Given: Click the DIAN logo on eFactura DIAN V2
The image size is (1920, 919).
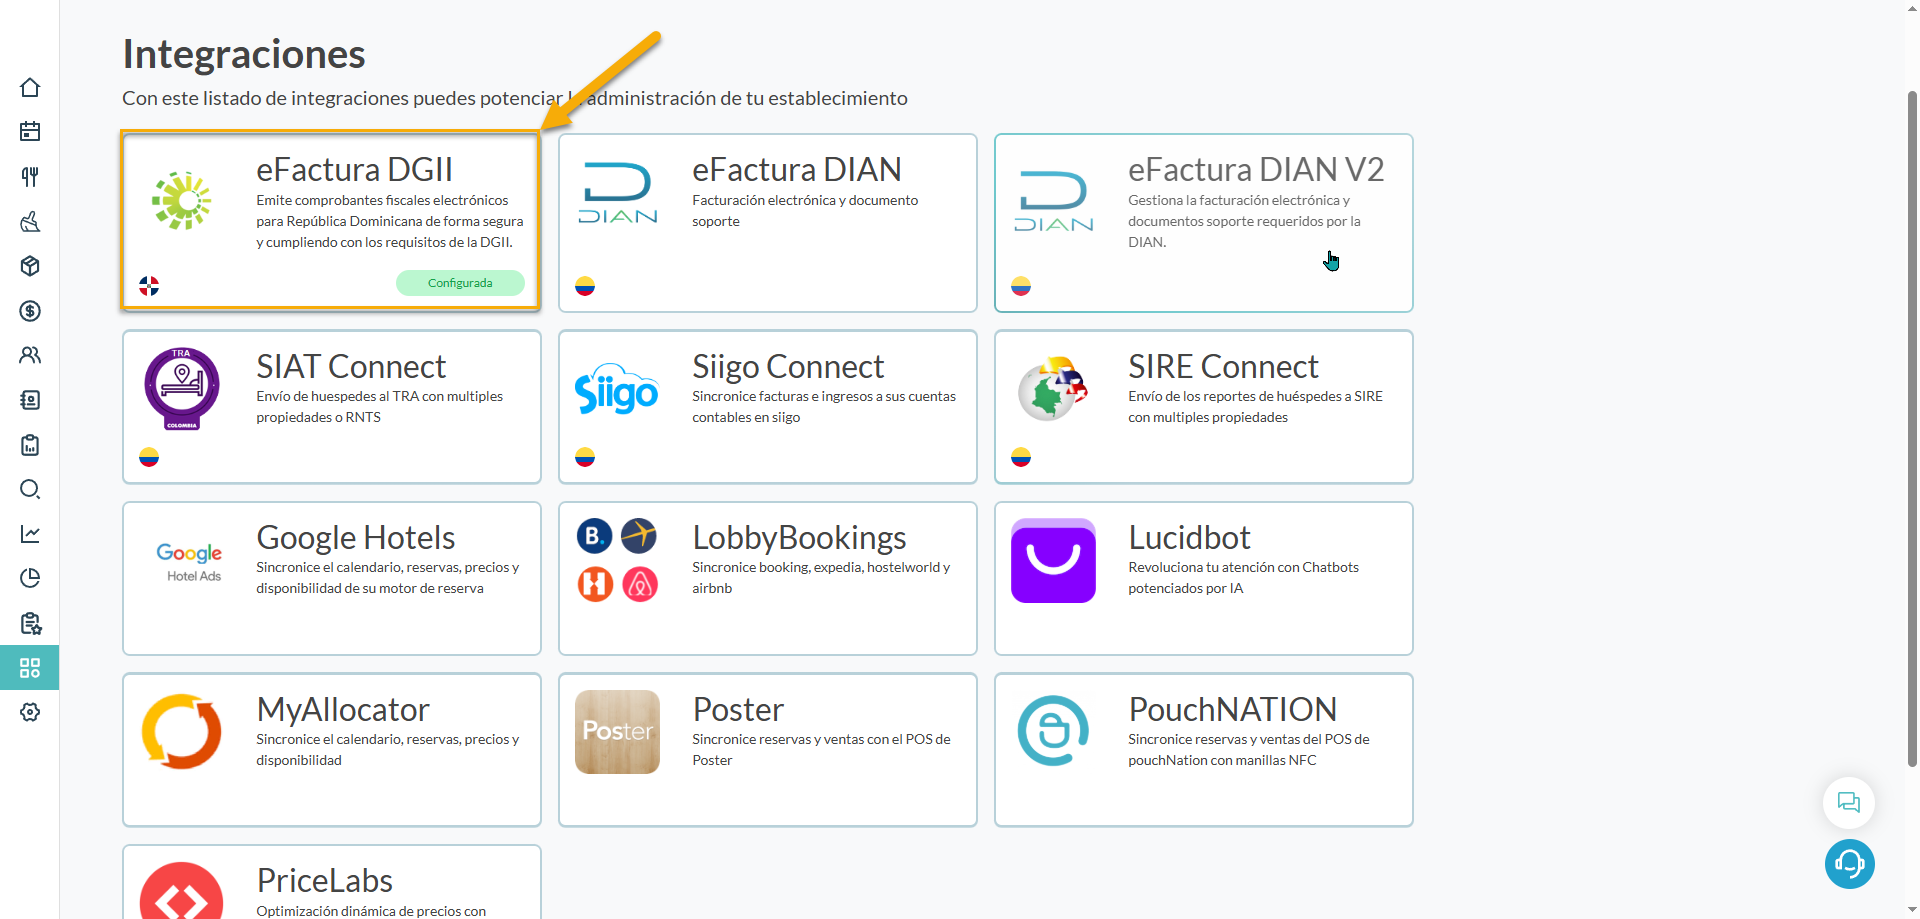Looking at the screenshot, I should [1054, 201].
